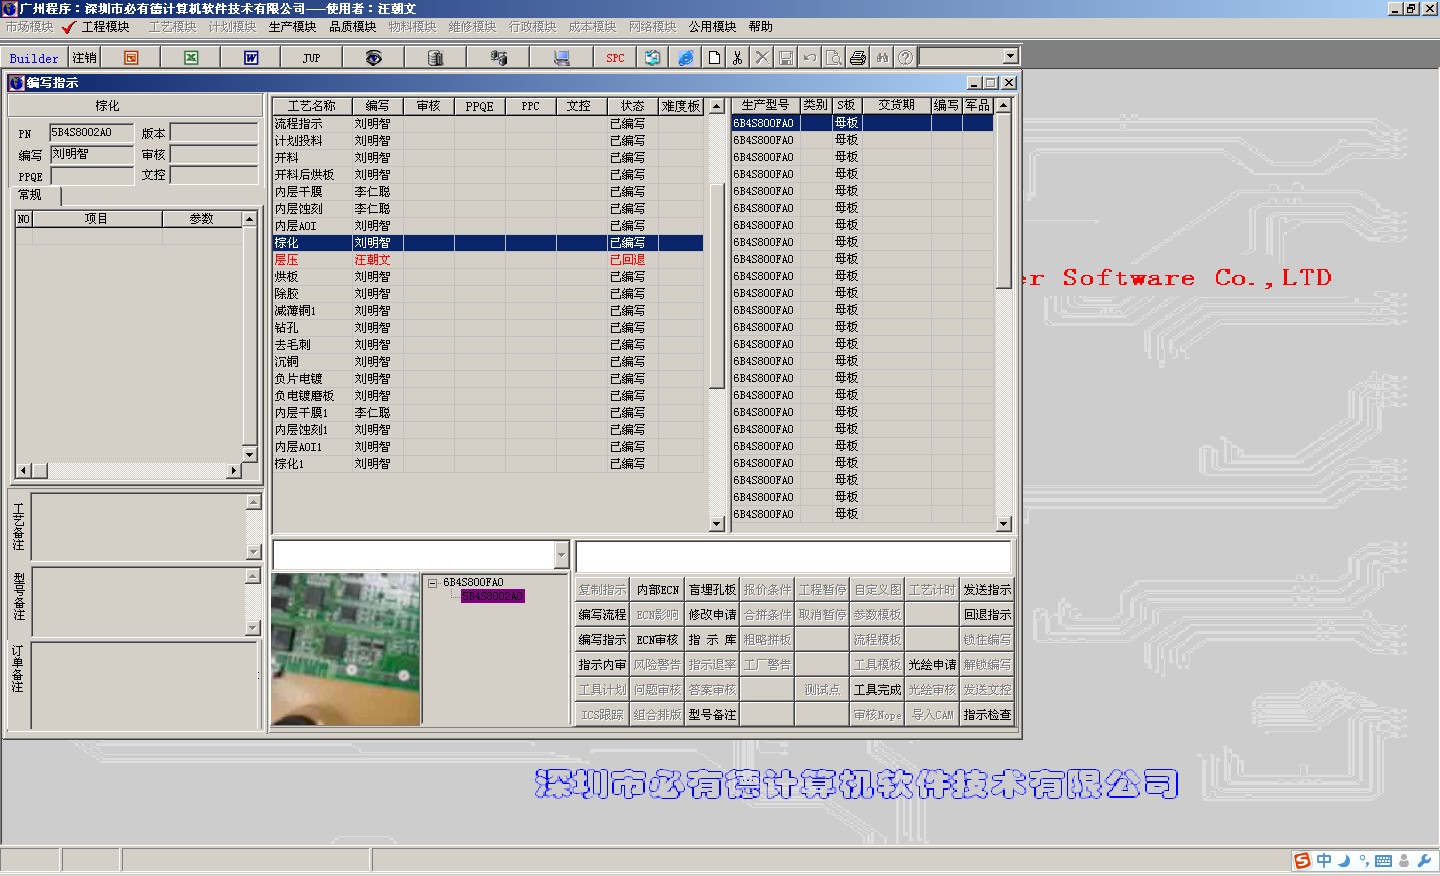Image resolution: width=1440 pixels, height=876 pixels.
Task: Open the 生产模块 menu
Action: click(x=292, y=27)
